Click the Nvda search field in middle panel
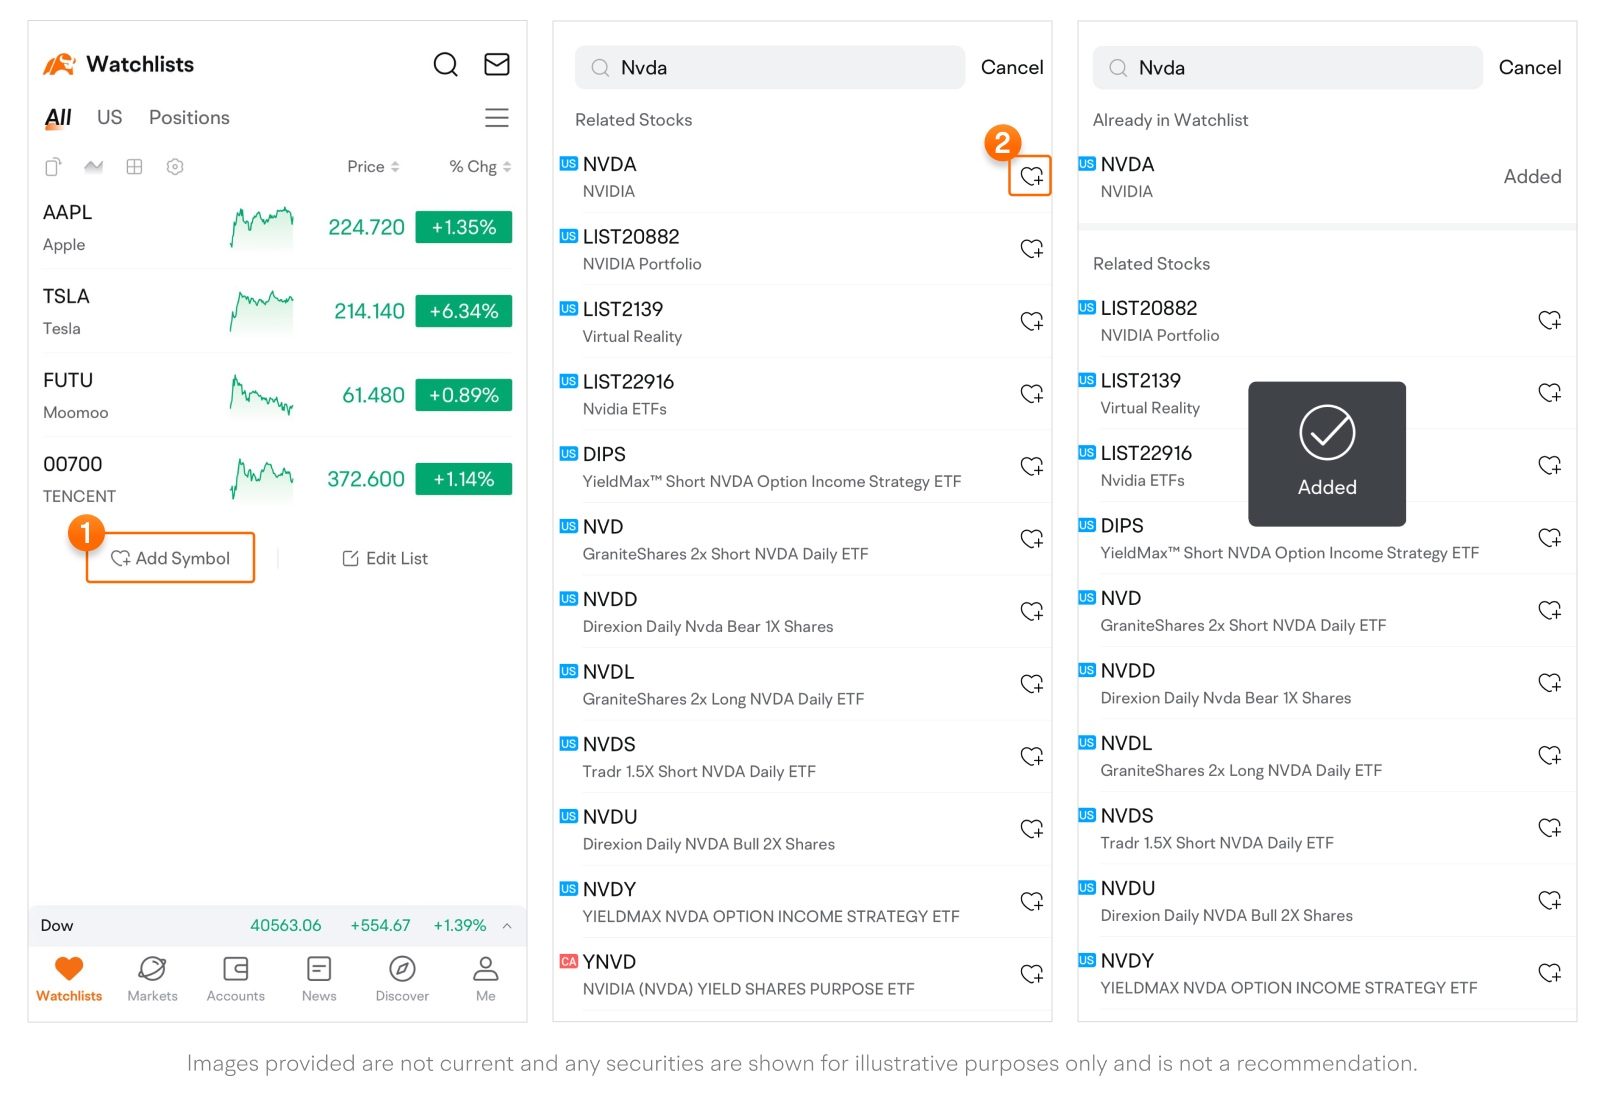This screenshot has width=1605, height=1099. [770, 68]
